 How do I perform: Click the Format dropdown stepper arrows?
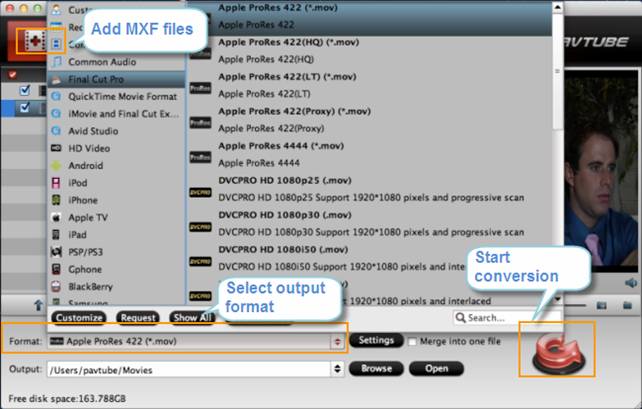pyautogui.click(x=337, y=341)
